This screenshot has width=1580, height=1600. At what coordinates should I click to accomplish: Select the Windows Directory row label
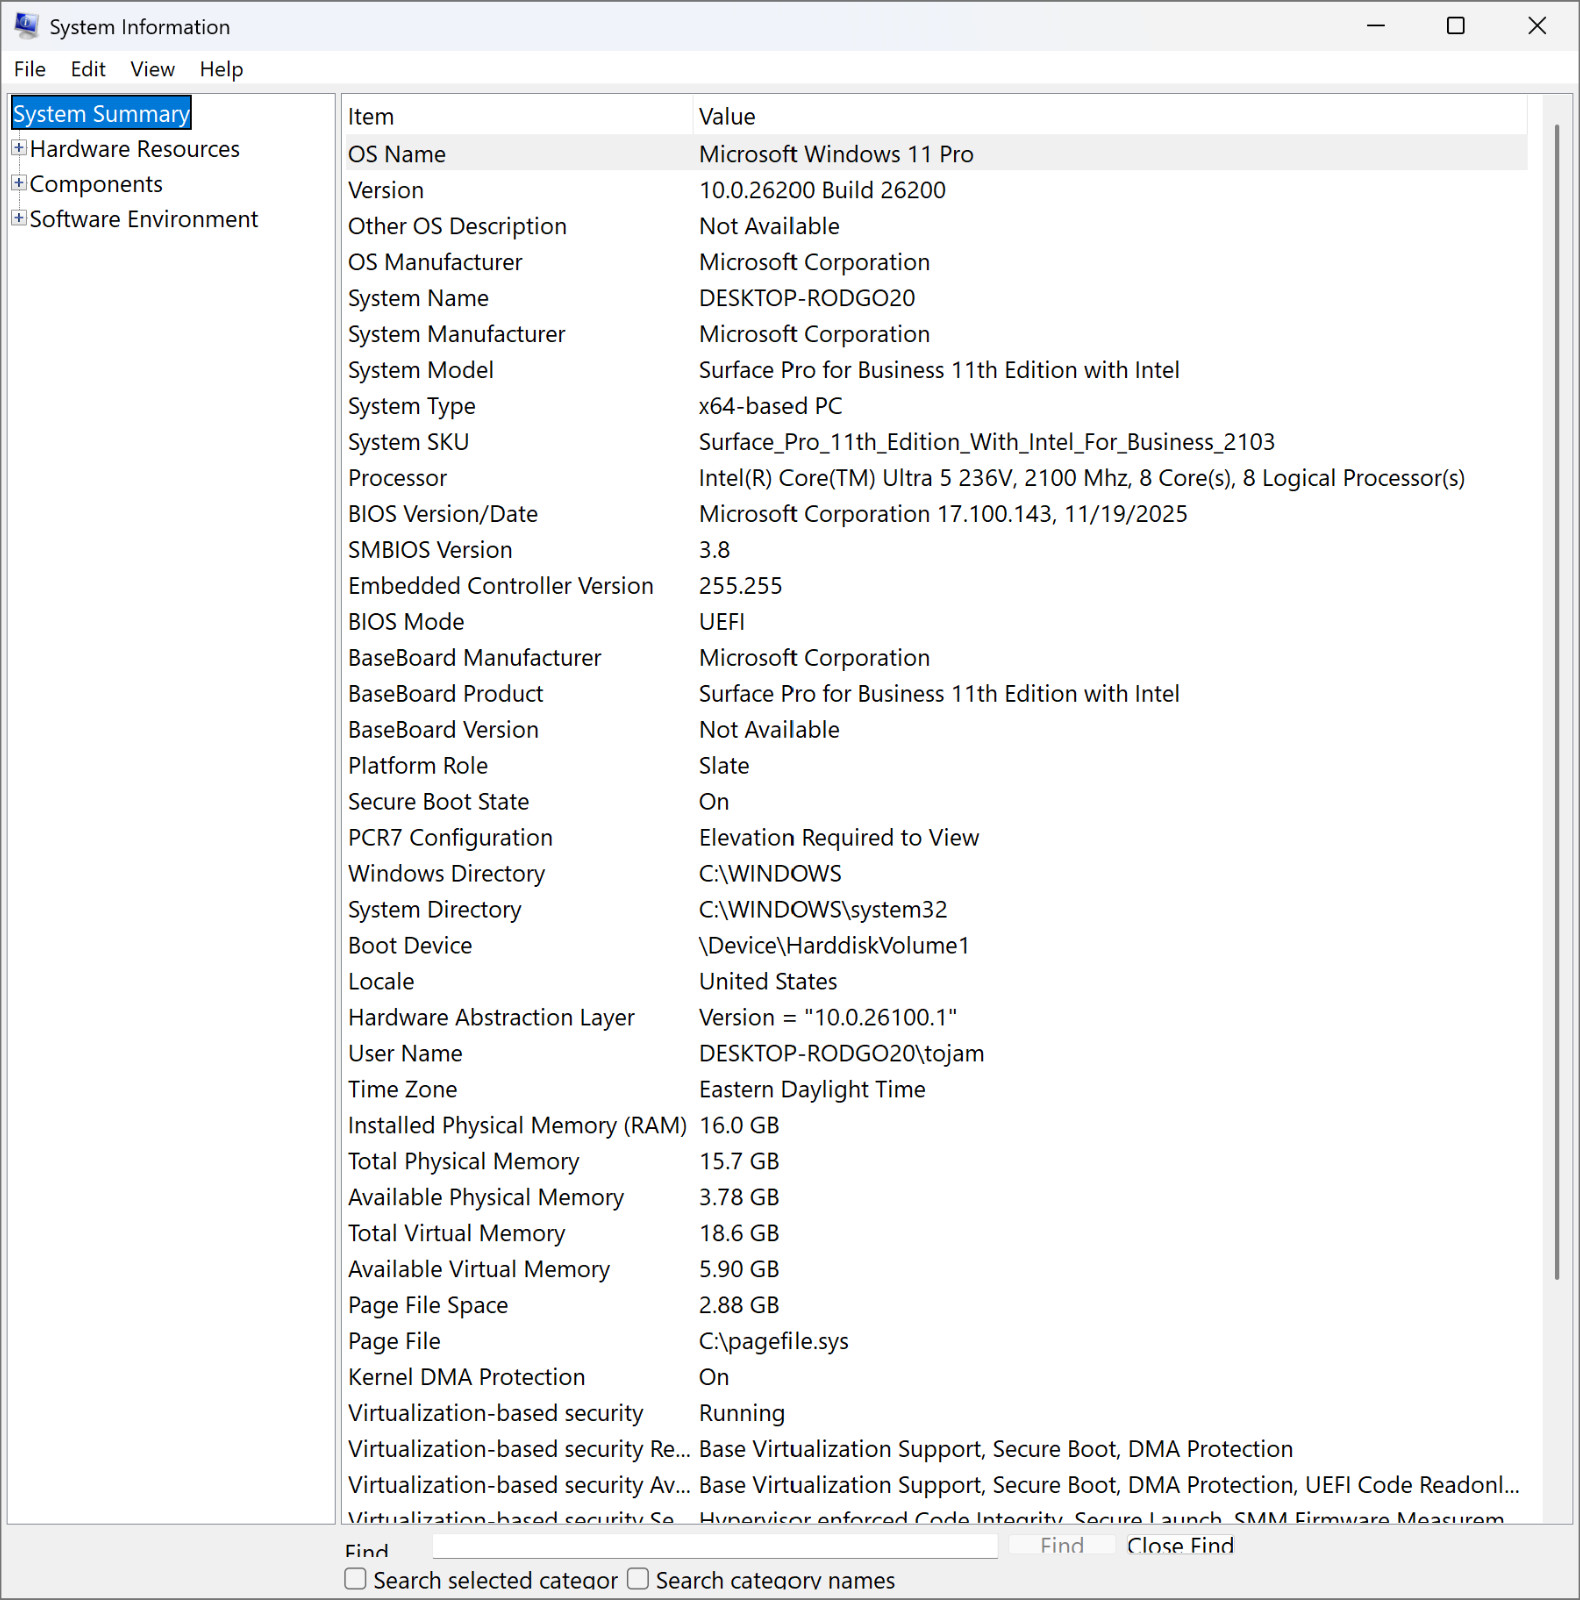coord(446,874)
